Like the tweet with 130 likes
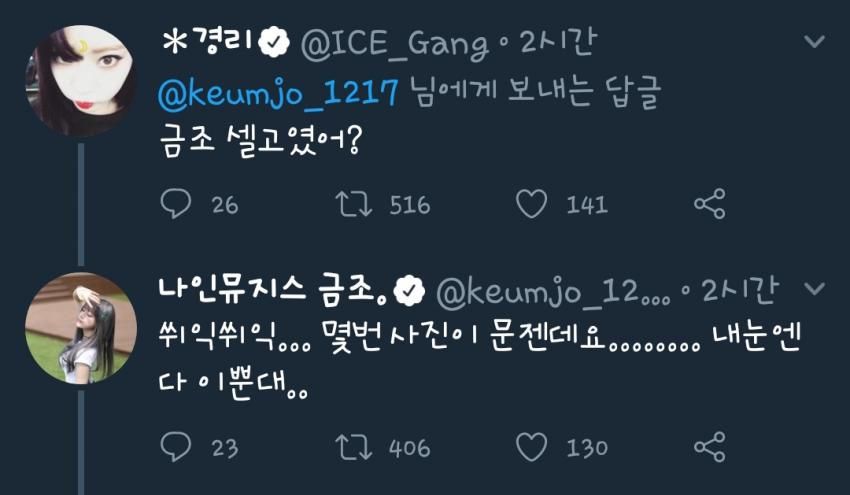The width and height of the screenshot is (850, 495). [x=531, y=447]
